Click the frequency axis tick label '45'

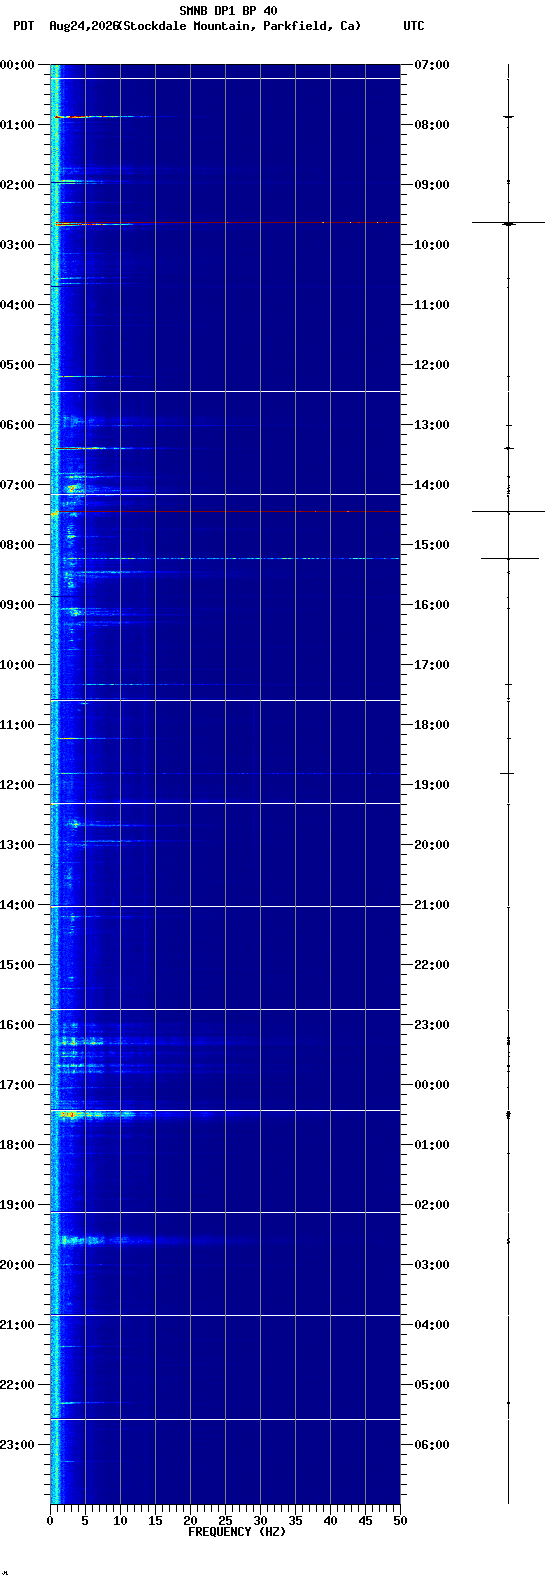click(x=365, y=1521)
